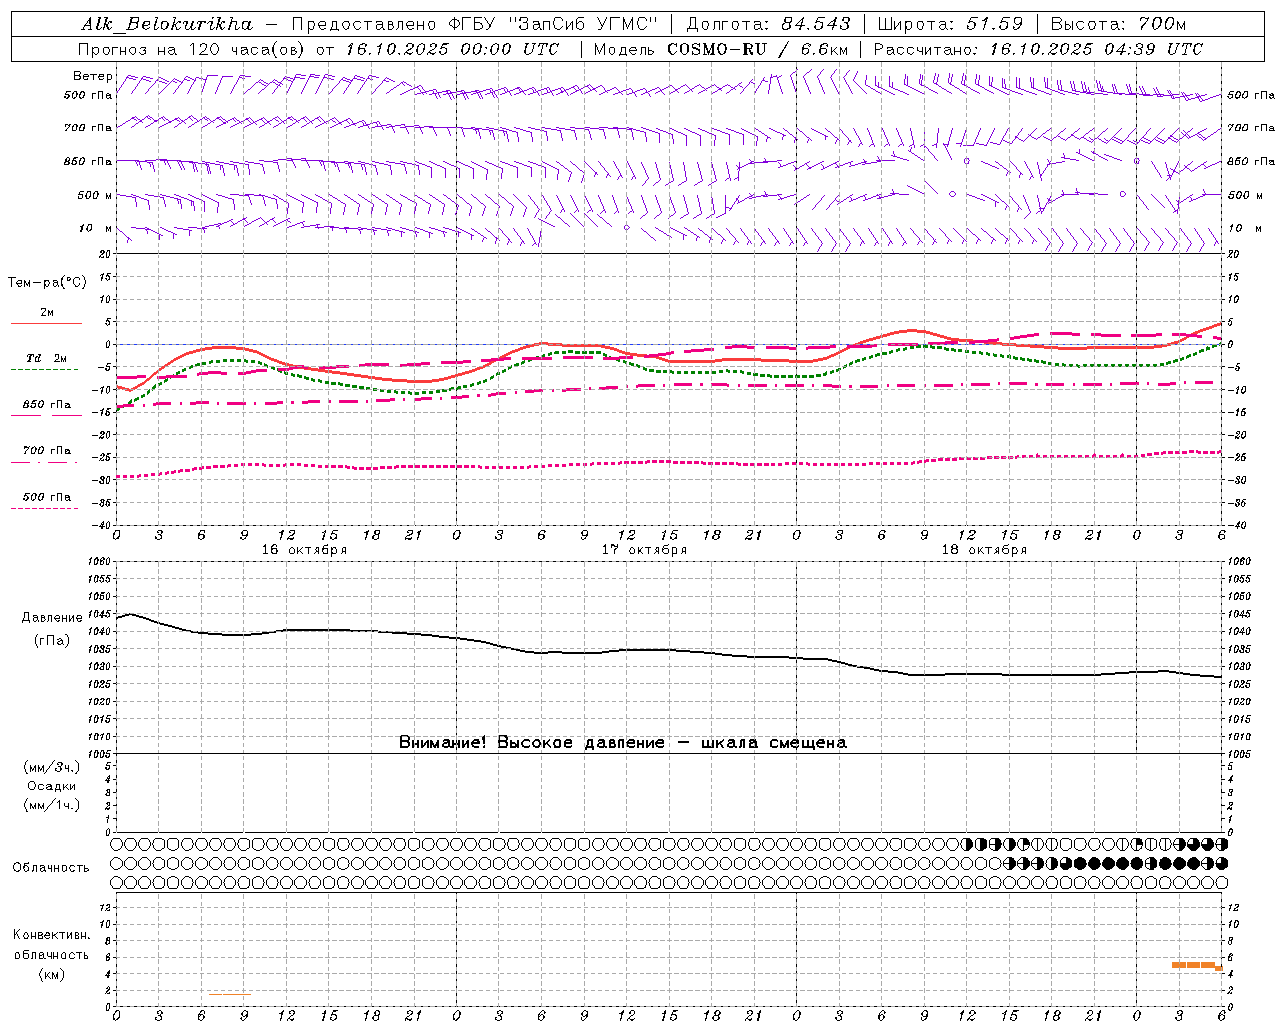This screenshot has width=1280, height=1024.
Task: Click the '2м' temperature legend entry
Action: pyautogui.click(x=47, y=313)
